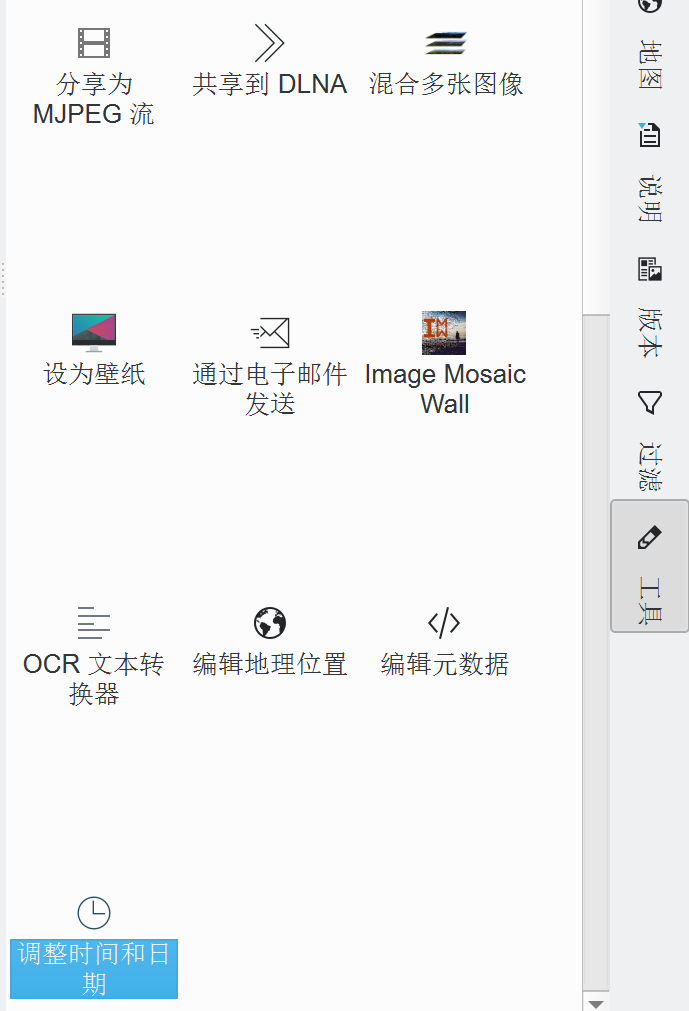Screen dimensions: 689x1011
Task: Open the 编辑元数据 code brackets icon
Action: pyautogui.click(x=444, y=622)
